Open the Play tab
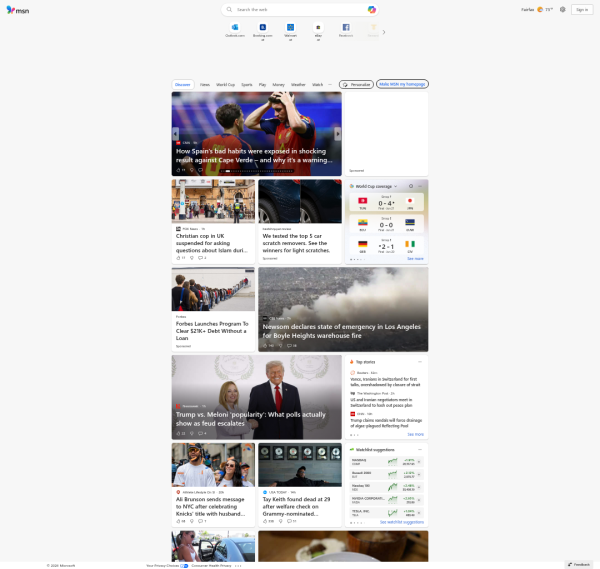This screenshot has width=600, height=569. 262,85
